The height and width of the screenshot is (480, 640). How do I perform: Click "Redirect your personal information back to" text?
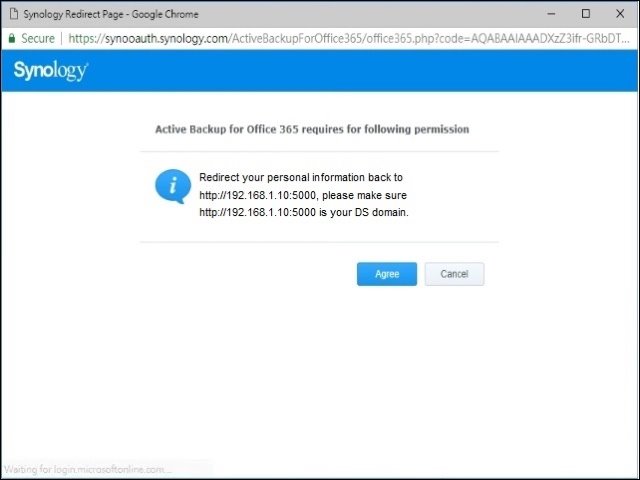click(x=300, y=177)
